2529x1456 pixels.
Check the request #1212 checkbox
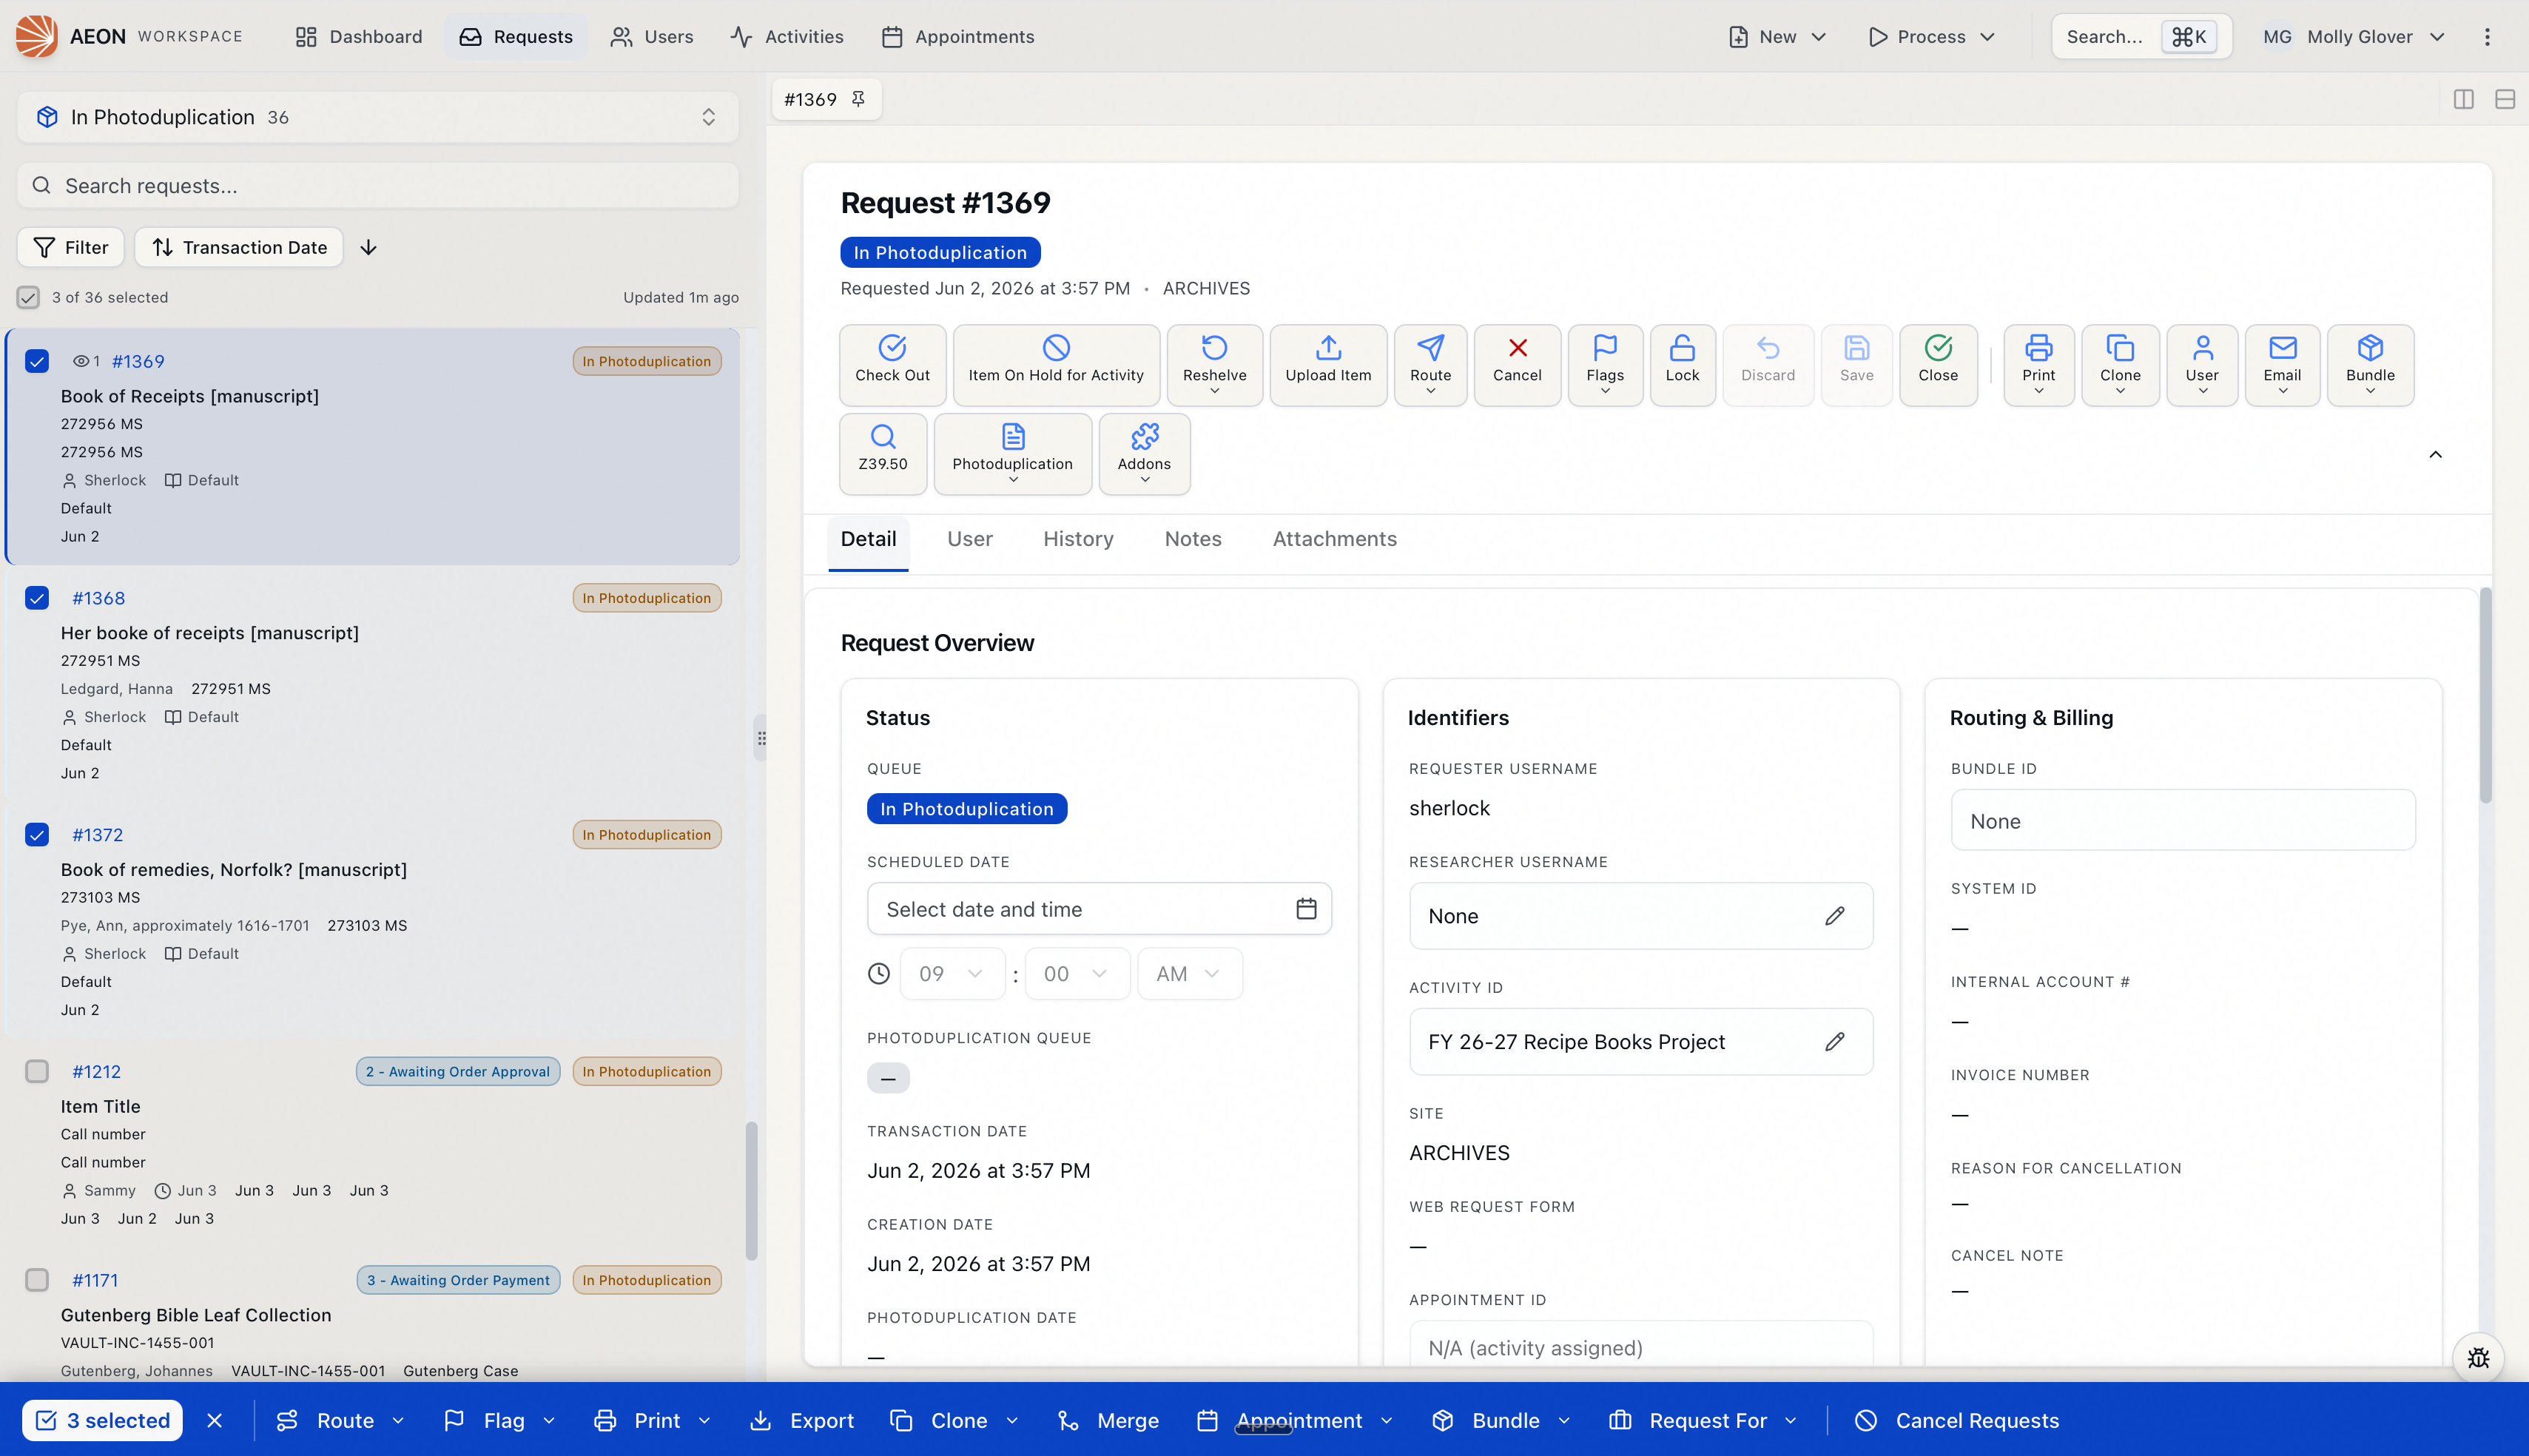37,1072
